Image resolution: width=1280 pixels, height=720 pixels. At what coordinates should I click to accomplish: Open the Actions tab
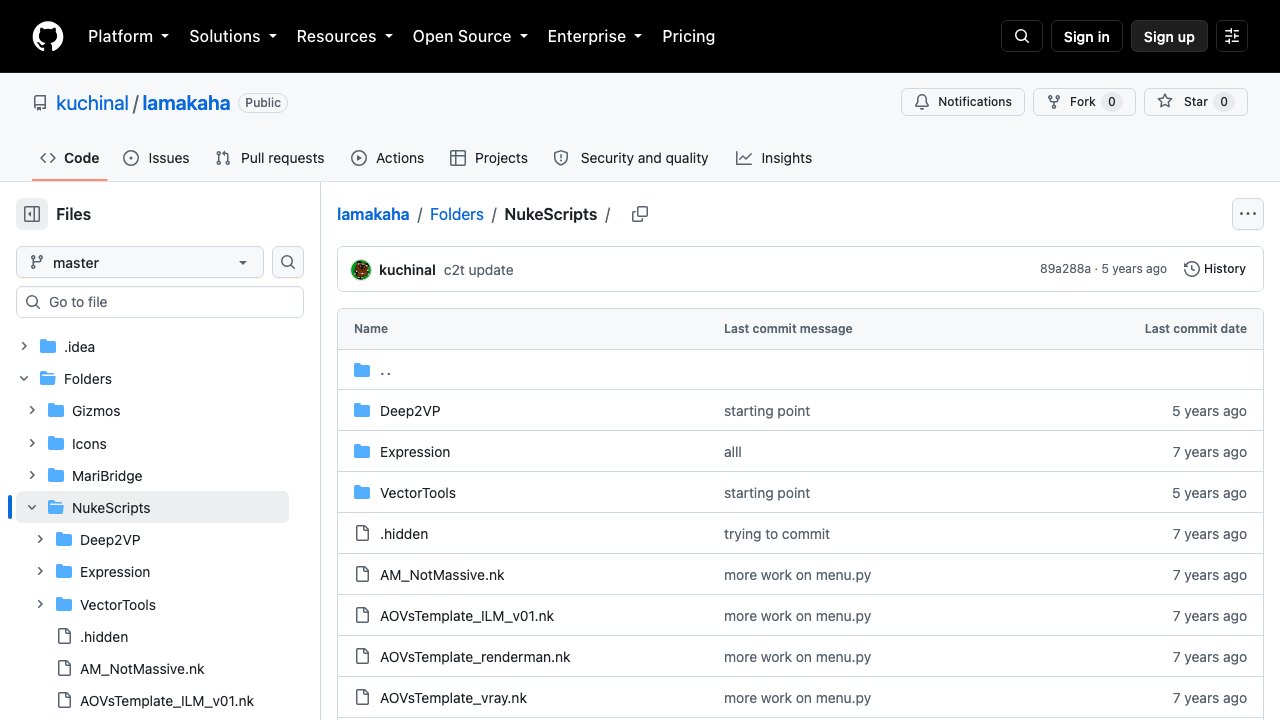388,158
